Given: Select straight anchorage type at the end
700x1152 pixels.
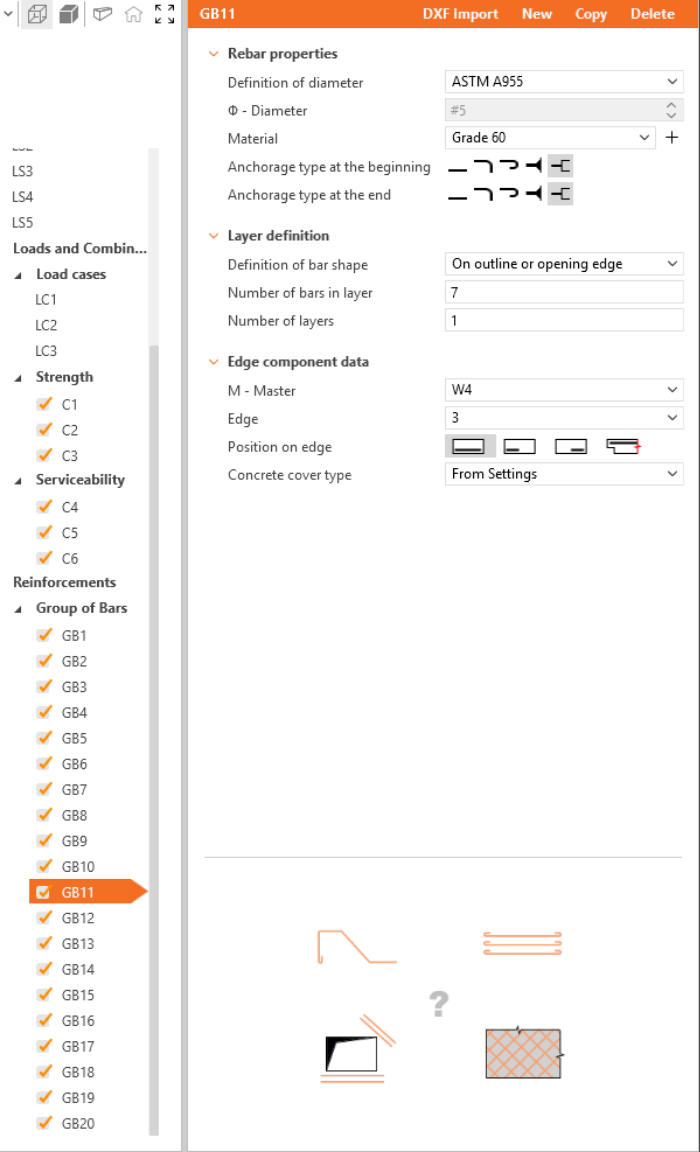Looking at the screenshot, I should point(457,195).
